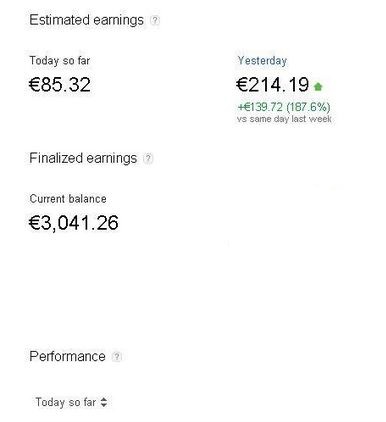Image resolution: width=386 pixels, height=422 pixels.
Task: Click the (187.6%) percentage change
Action: point(308,107)
